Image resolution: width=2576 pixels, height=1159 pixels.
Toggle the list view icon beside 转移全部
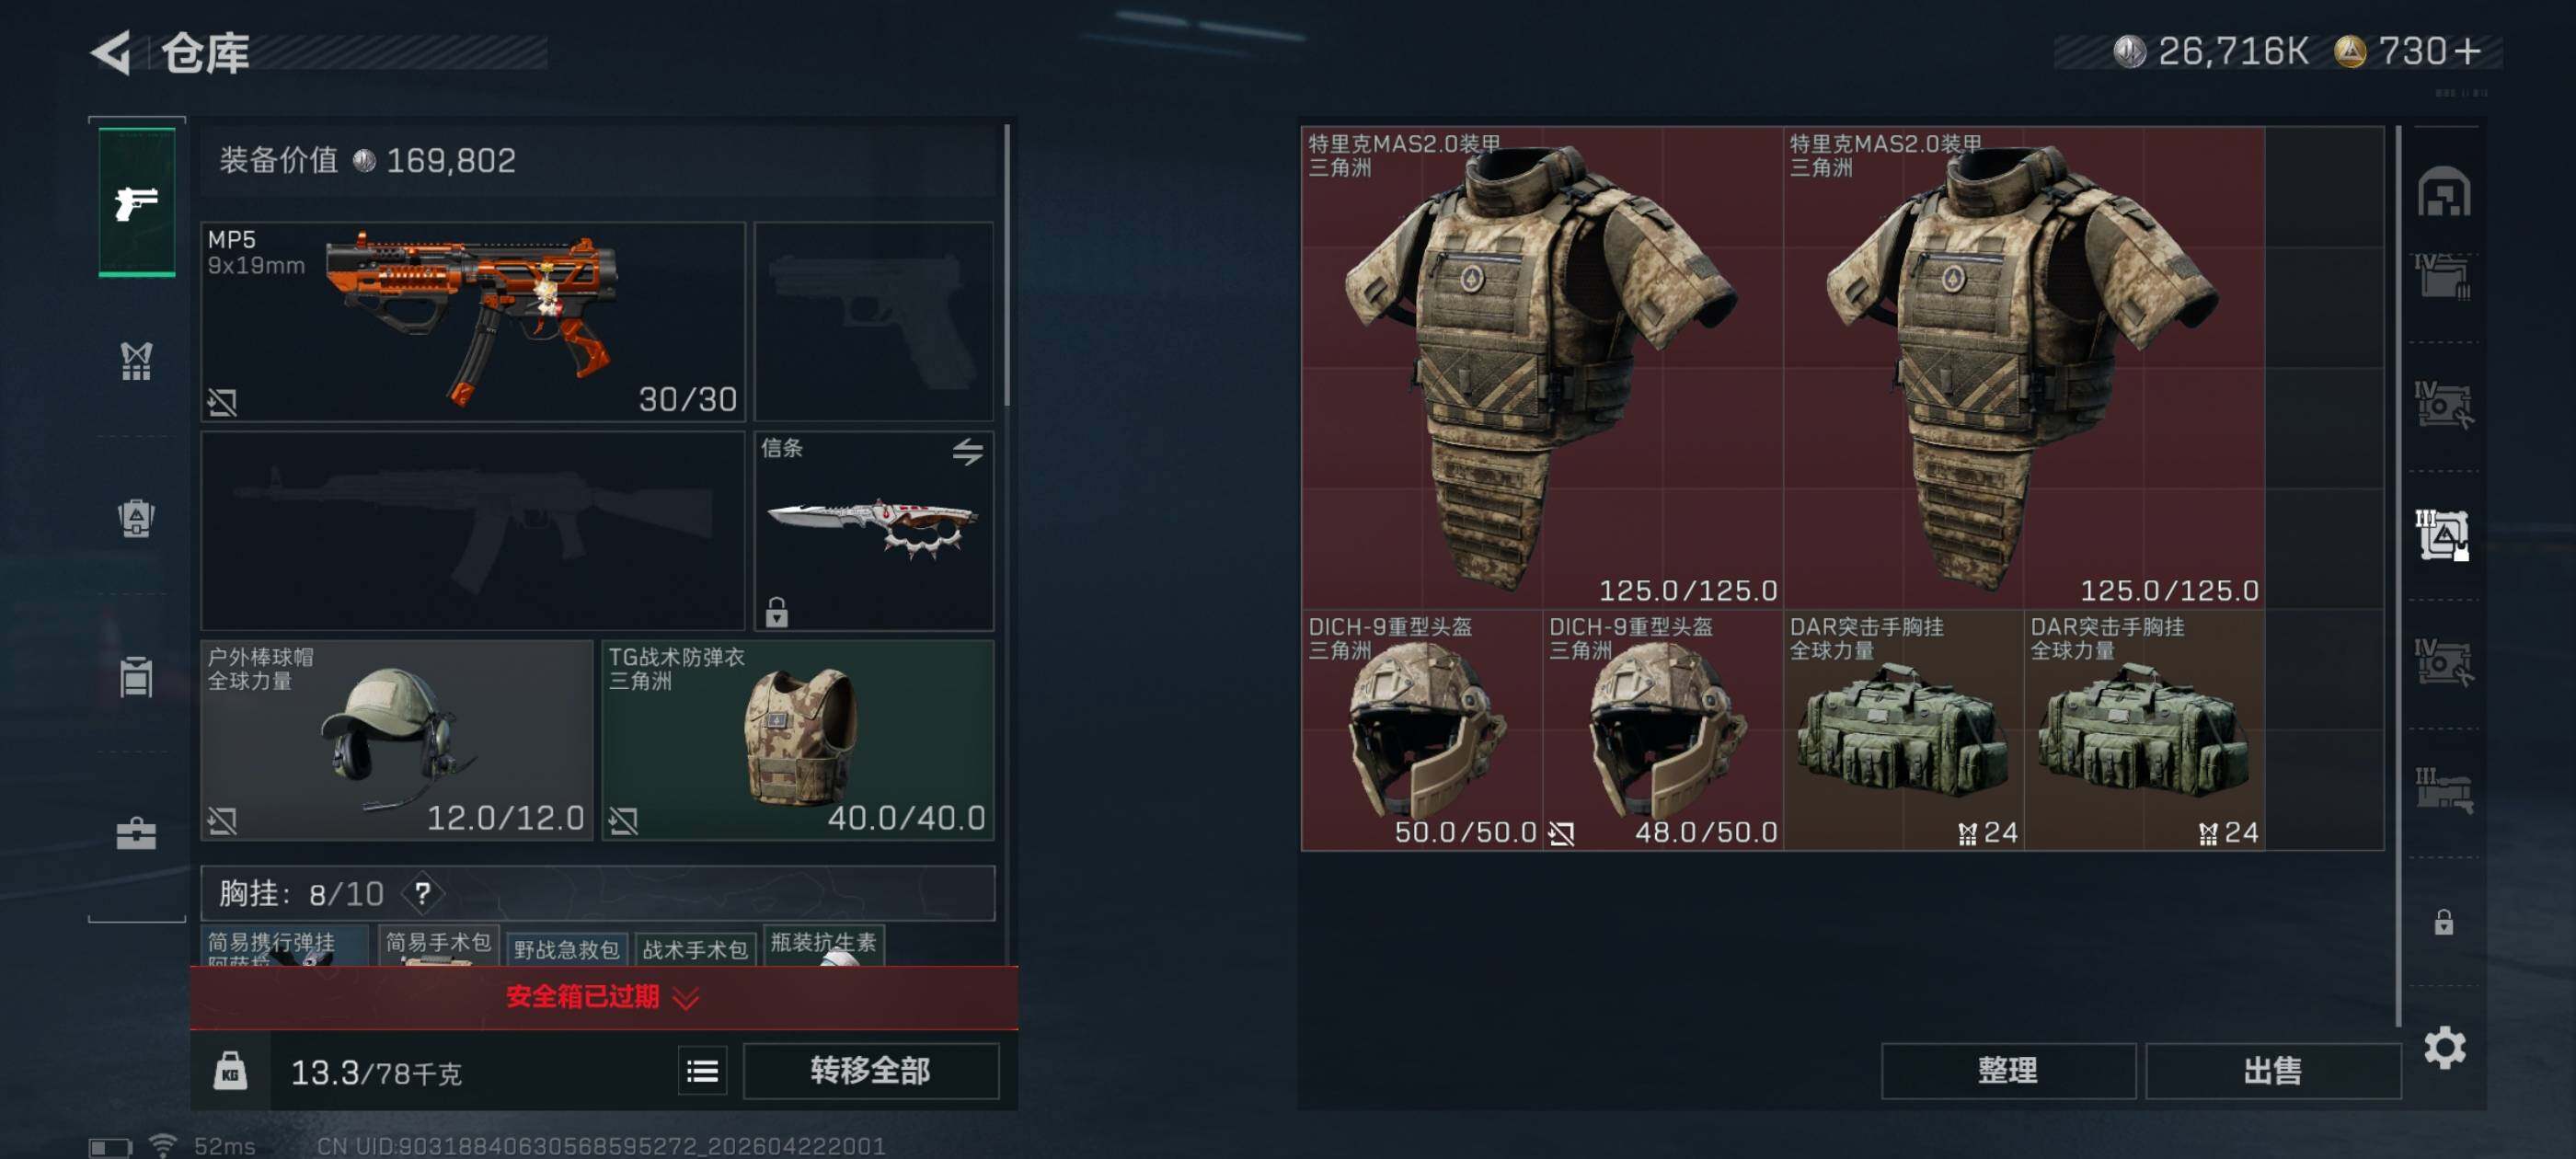[702, 1072]
